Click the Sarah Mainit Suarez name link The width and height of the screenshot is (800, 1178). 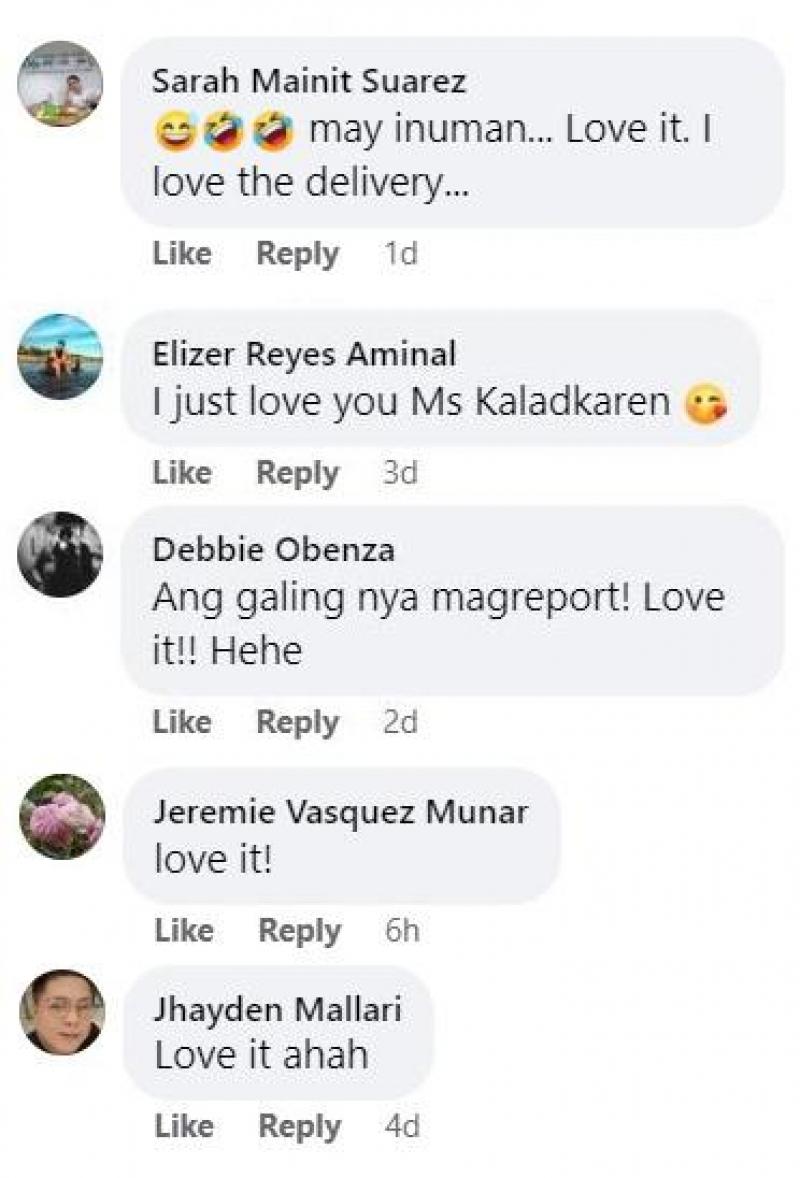[309, 80]
